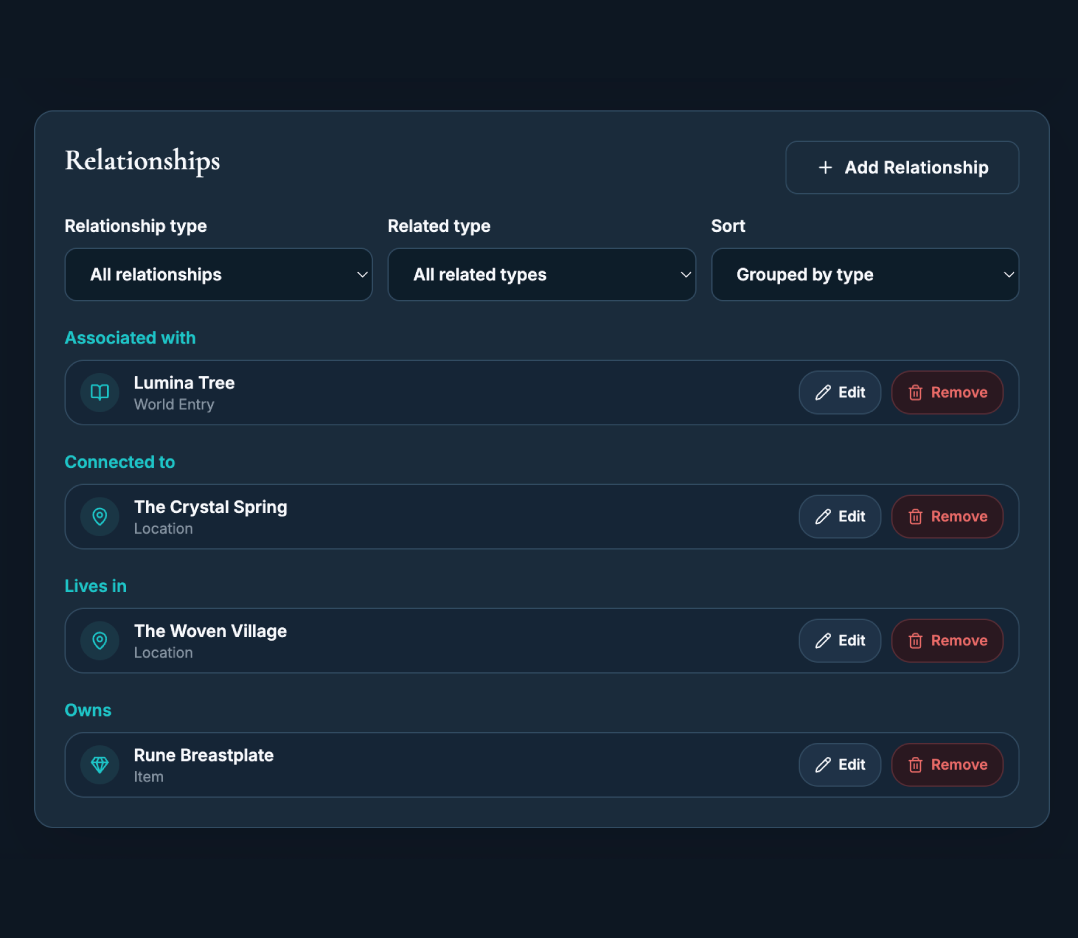Image resolution: width=1078 pixels, height=938 pixels.
Task: Click the plus icon in Add Relationship
Action: click(x=825, y=168)
